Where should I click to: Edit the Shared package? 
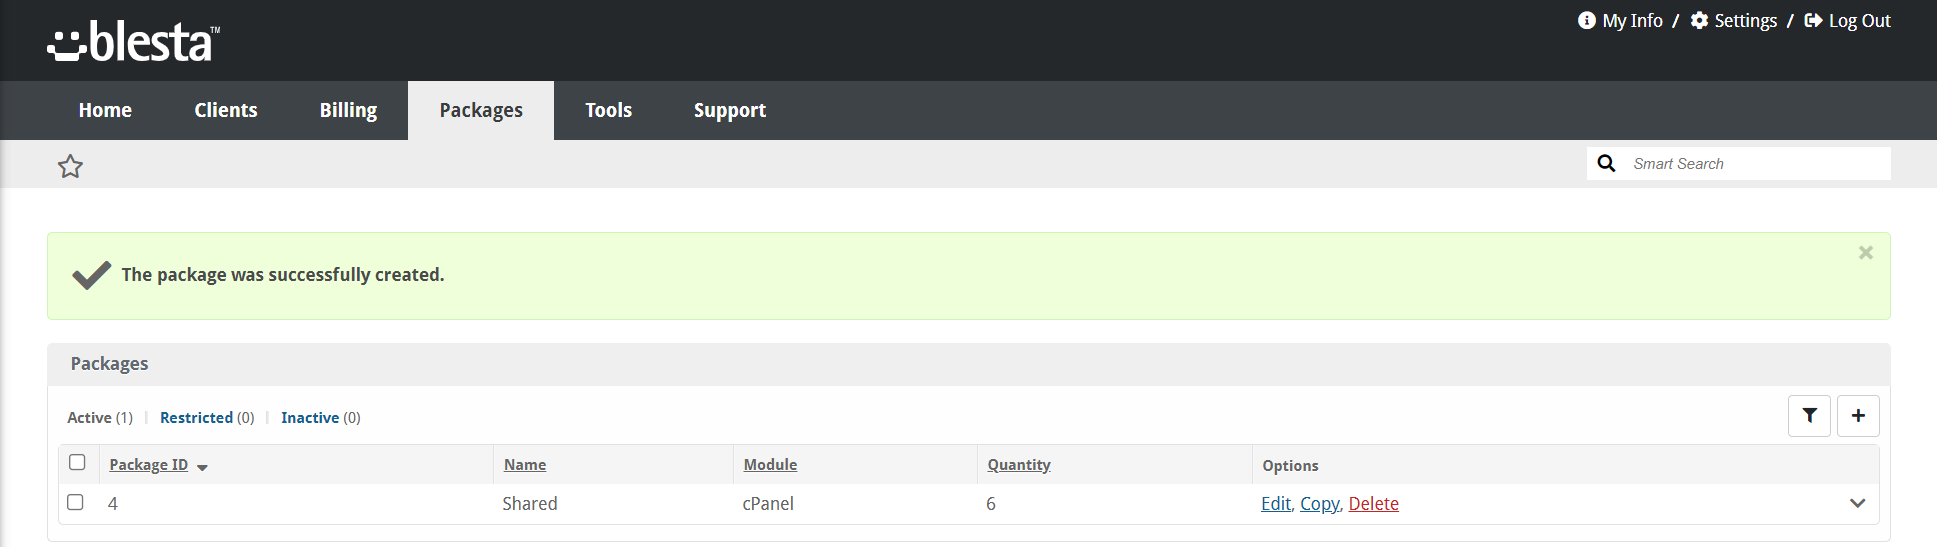coord(1275,504)
